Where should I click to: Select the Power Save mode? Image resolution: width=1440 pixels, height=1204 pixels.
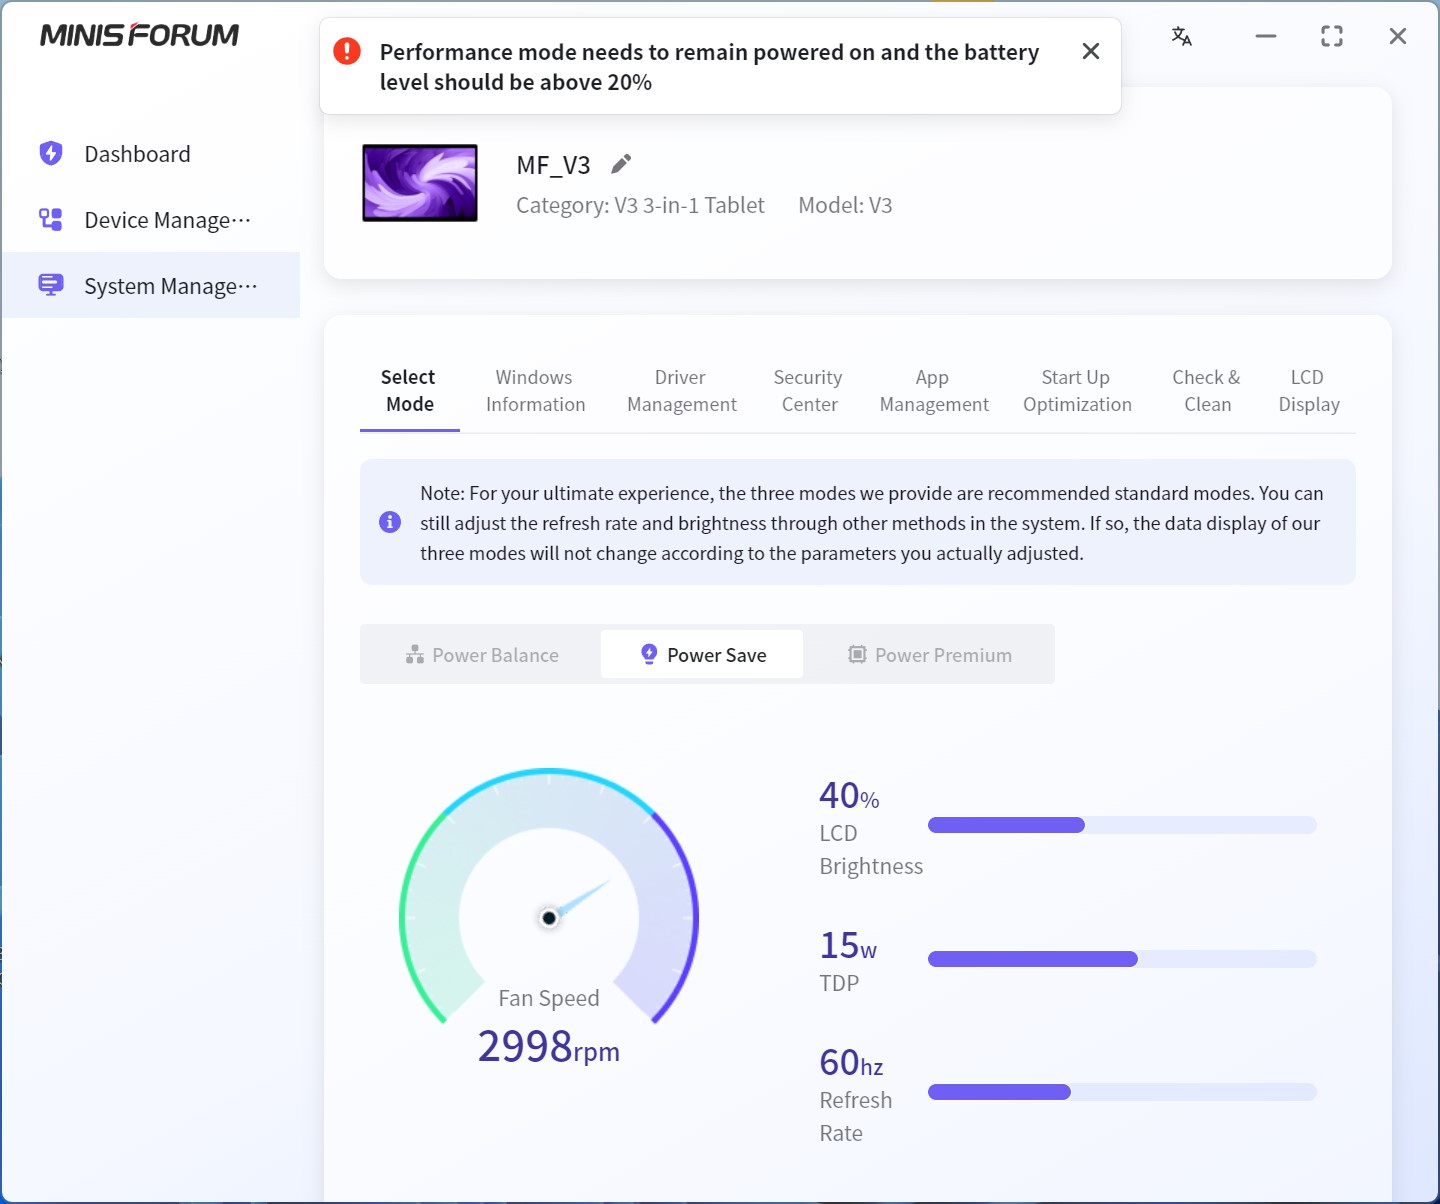point(702,655)
